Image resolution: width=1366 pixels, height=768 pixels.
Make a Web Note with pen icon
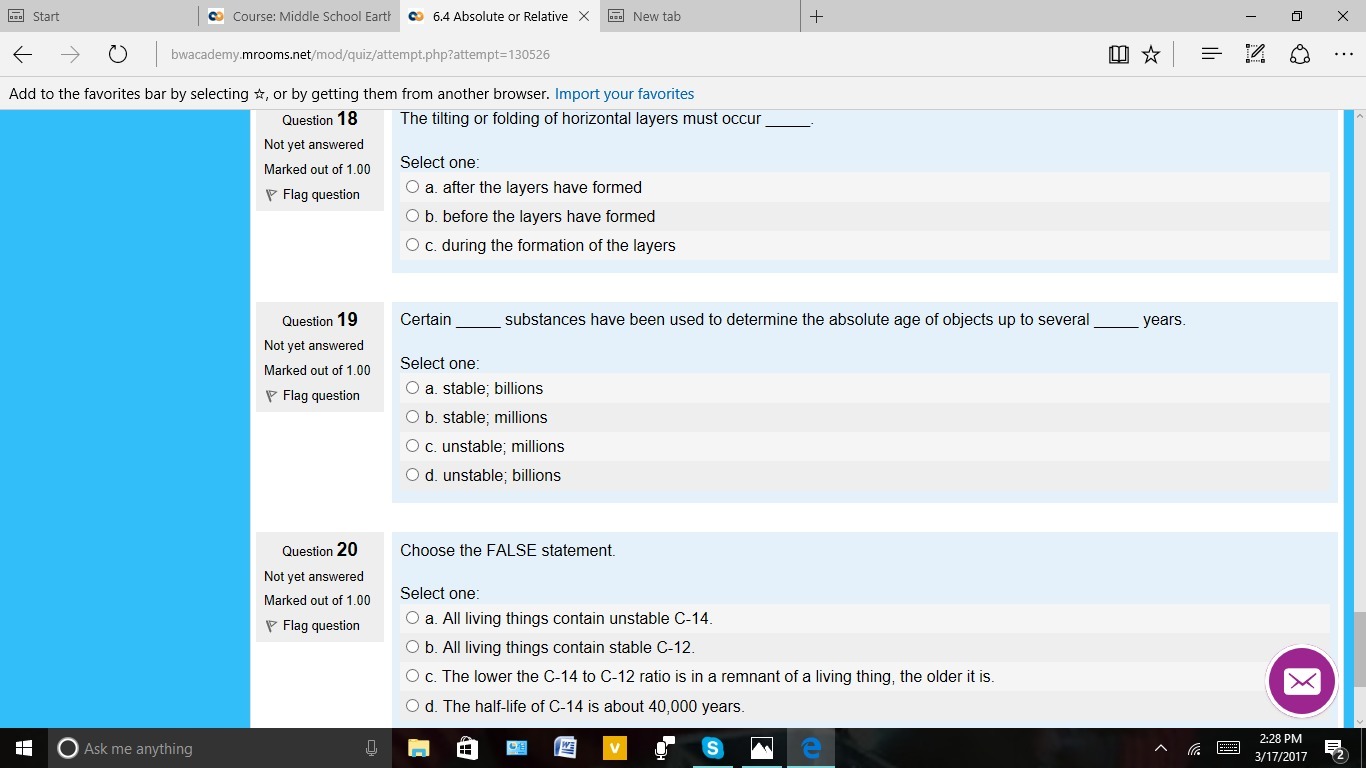coord(1255,54)
